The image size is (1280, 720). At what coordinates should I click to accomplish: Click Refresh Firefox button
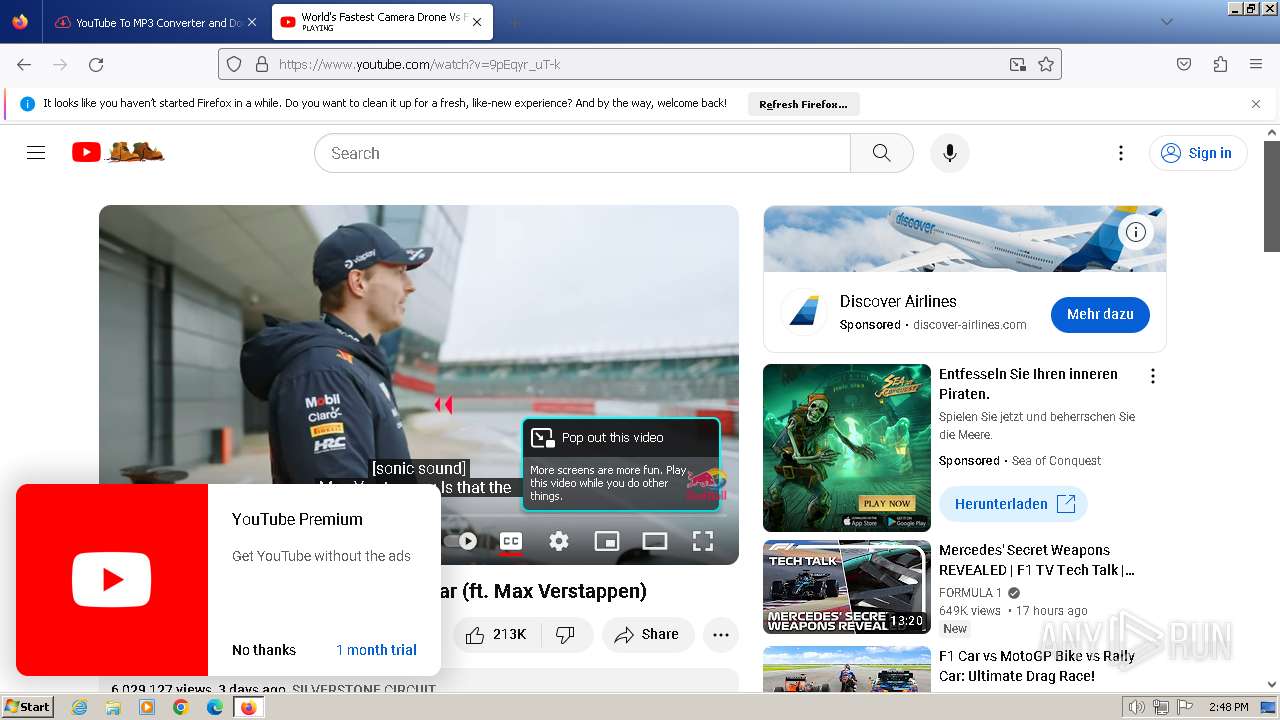[x=803, y=104]
